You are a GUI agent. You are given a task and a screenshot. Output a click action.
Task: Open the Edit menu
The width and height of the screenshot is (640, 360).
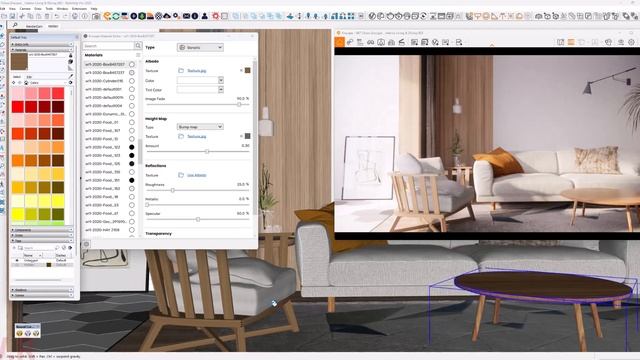coord(2,8)
